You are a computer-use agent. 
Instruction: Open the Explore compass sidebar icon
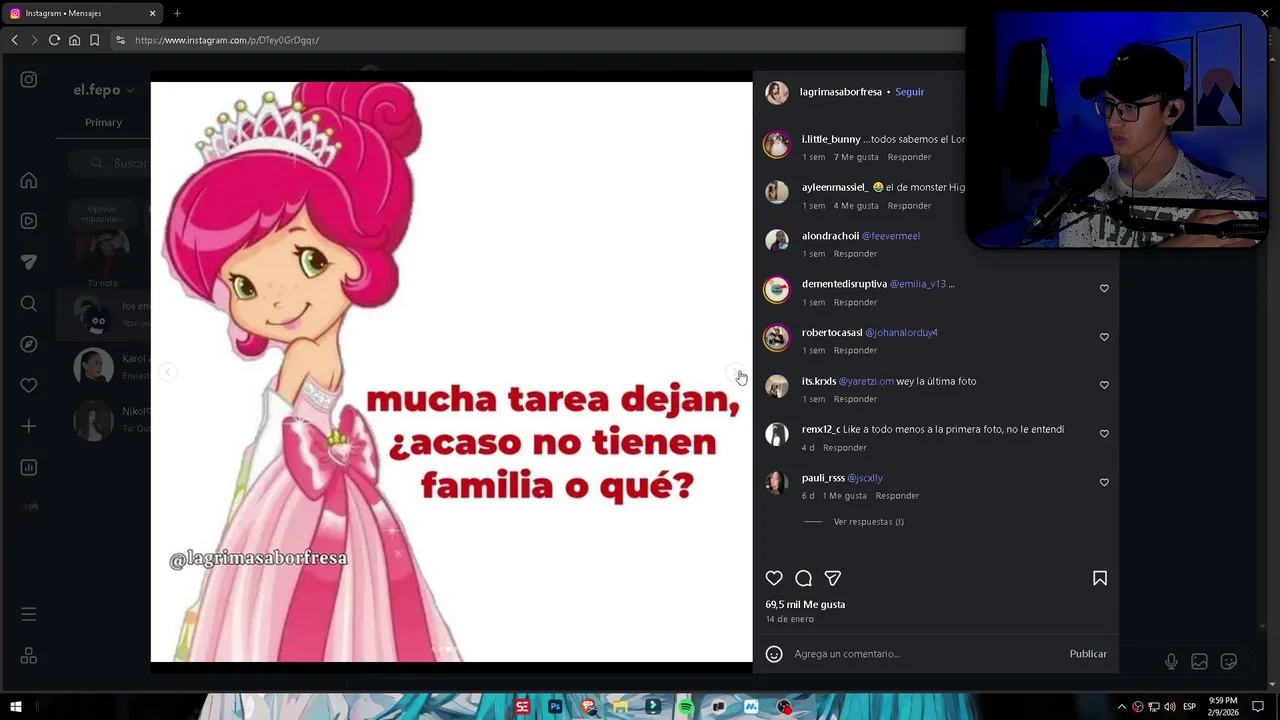click(29, 344)
